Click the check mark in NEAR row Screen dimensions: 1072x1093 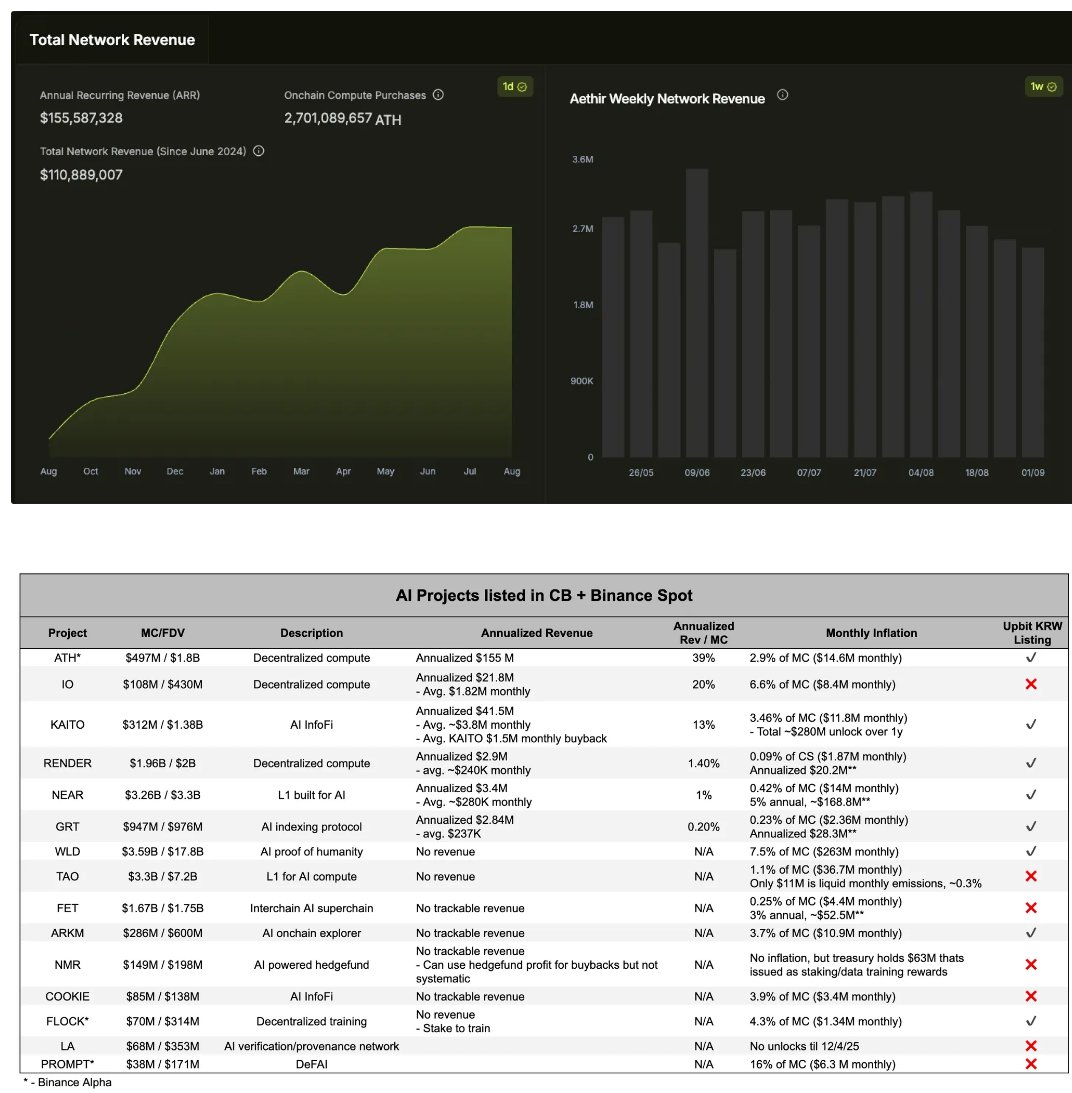coord(1032,794)
